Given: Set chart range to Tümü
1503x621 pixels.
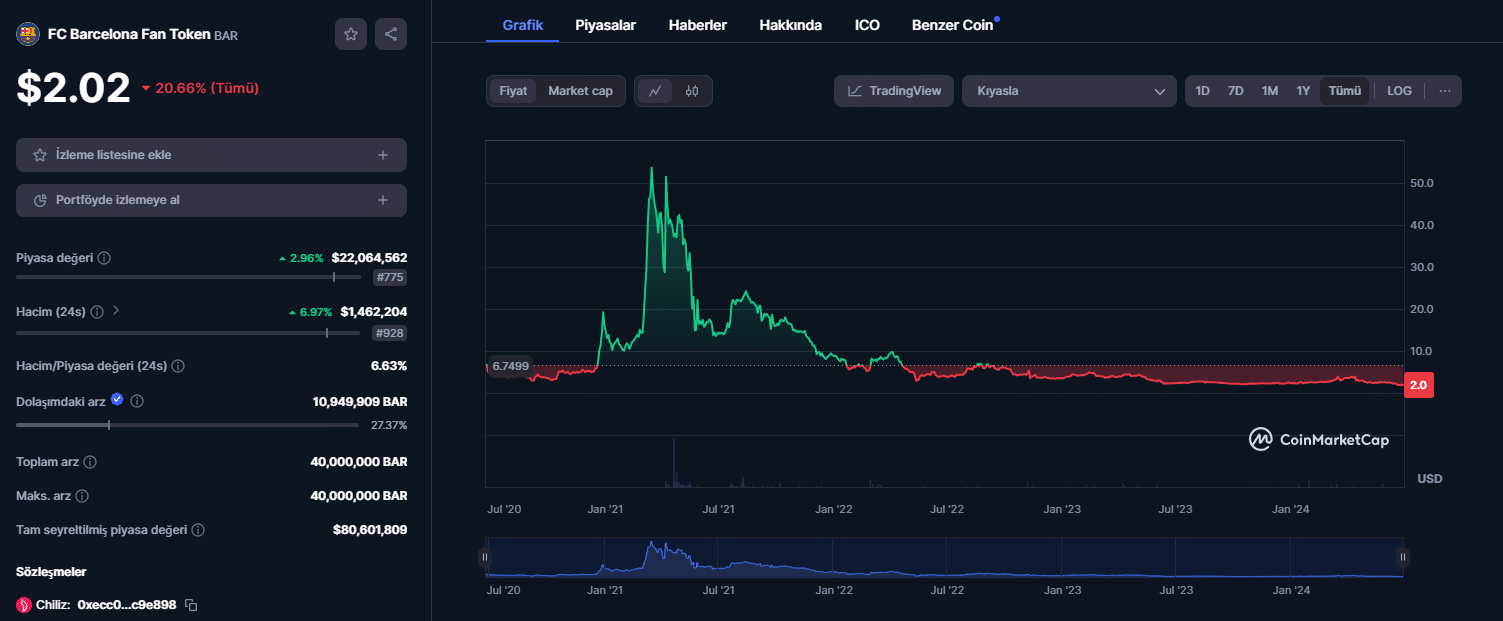Looking at the screenshot, I should [x=1344, y=91].
